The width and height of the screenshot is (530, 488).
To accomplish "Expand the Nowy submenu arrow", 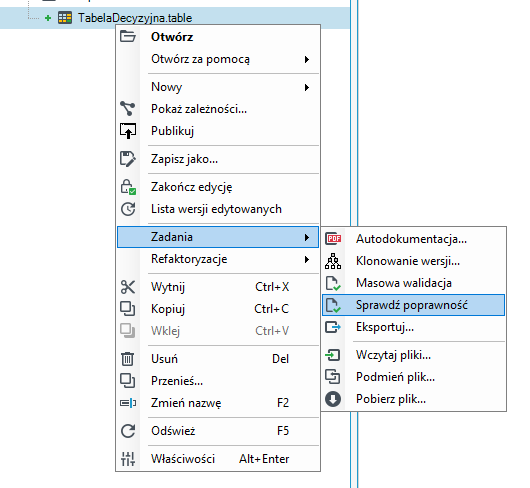I will point(307,88).
